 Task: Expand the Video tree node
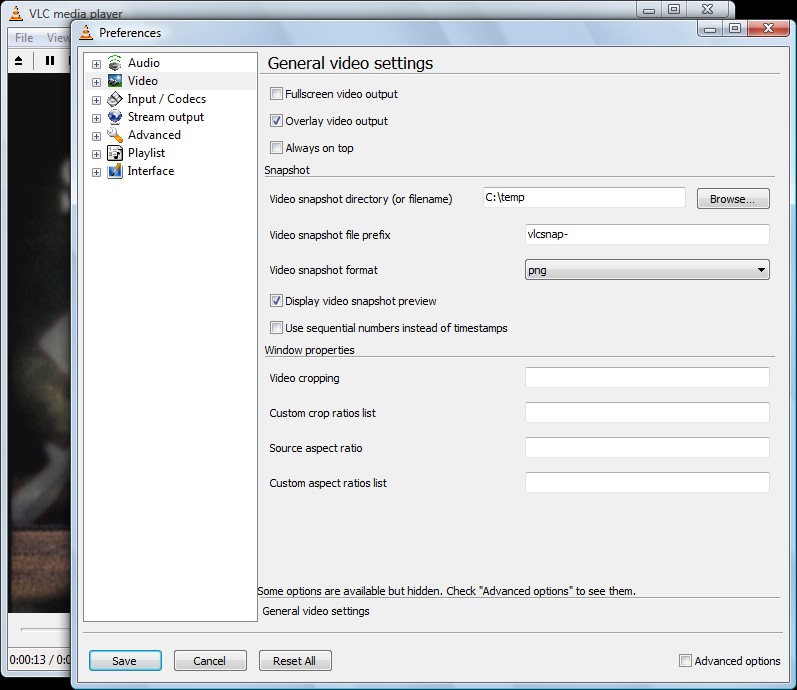(x=96, y=82)
